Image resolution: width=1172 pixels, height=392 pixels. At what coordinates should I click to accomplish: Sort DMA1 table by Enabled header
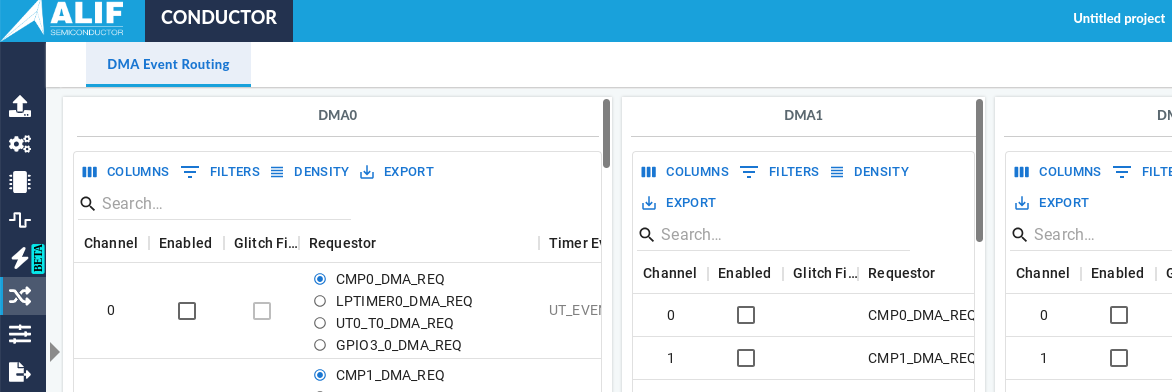click(x=744, y=273)
